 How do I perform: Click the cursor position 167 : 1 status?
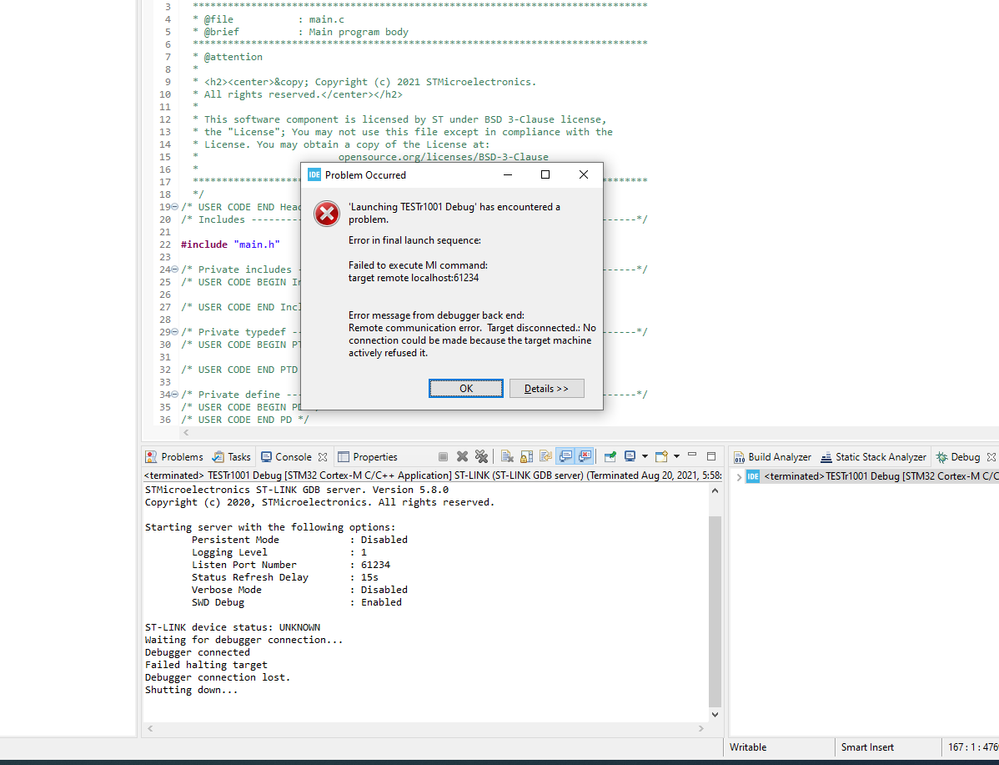click(972, 747)
